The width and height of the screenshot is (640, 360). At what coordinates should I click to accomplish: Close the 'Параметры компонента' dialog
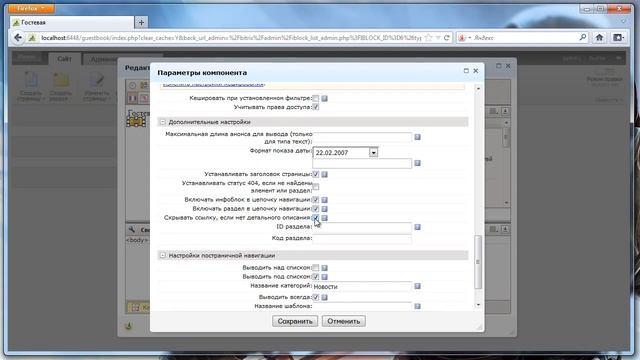pyautogui.click(x=476, y=71)
